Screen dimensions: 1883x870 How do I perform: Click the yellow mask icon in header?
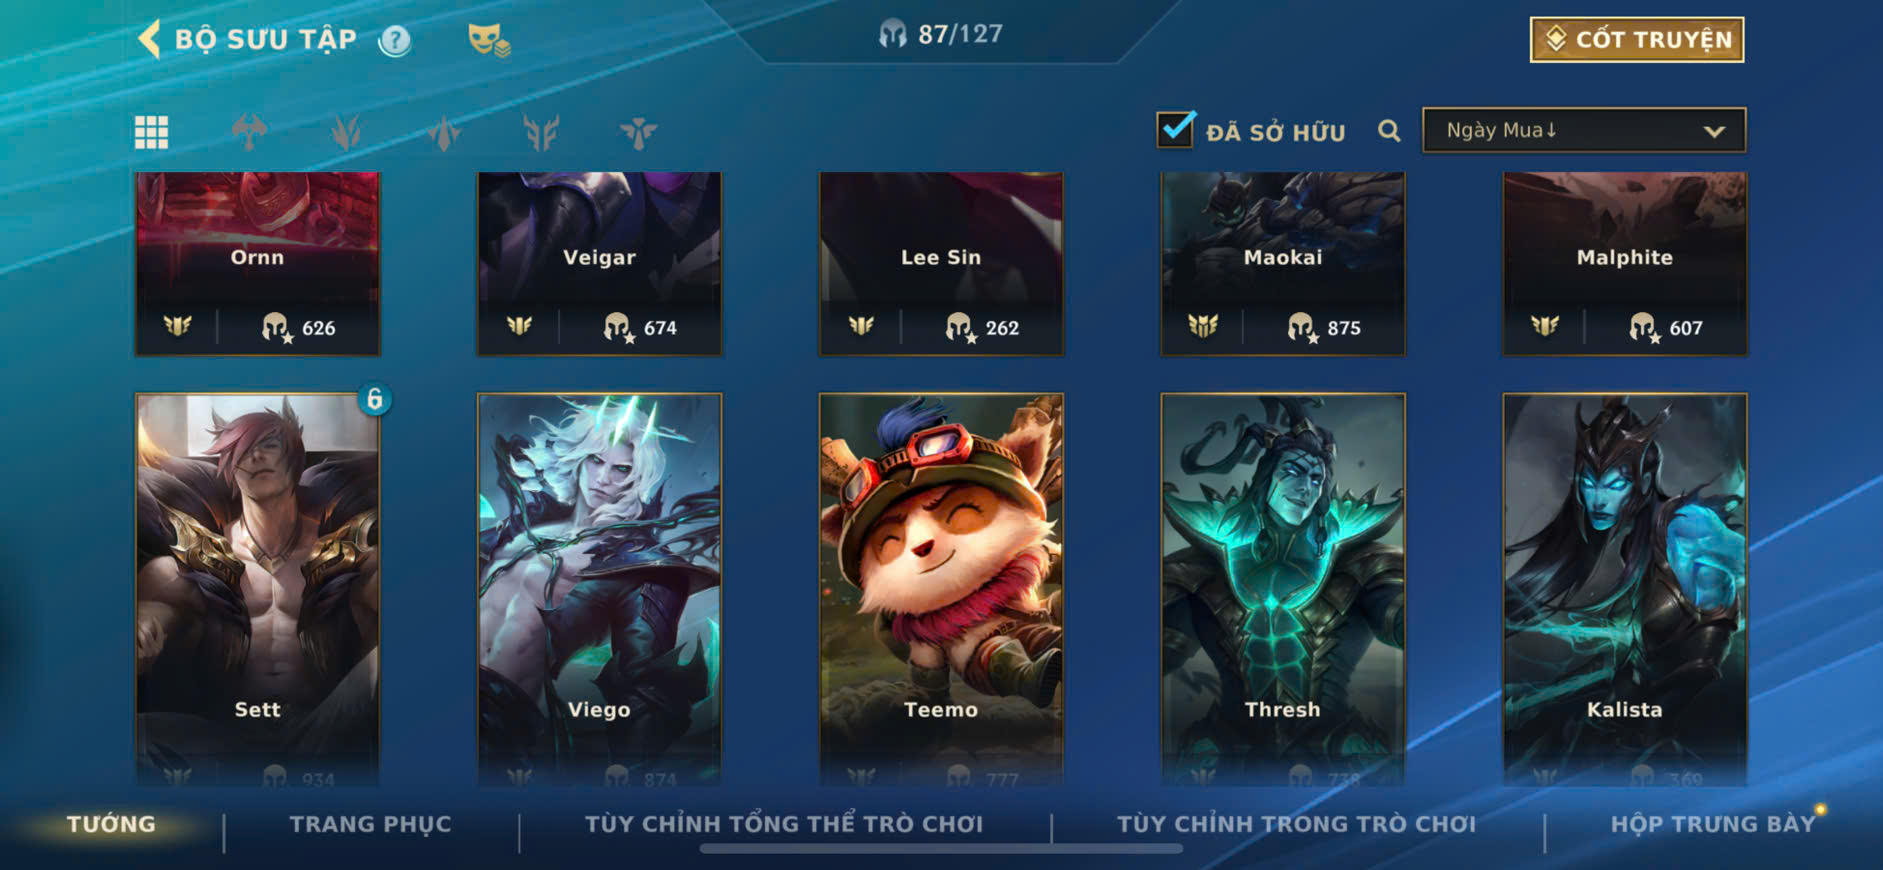tap(489, 40)
